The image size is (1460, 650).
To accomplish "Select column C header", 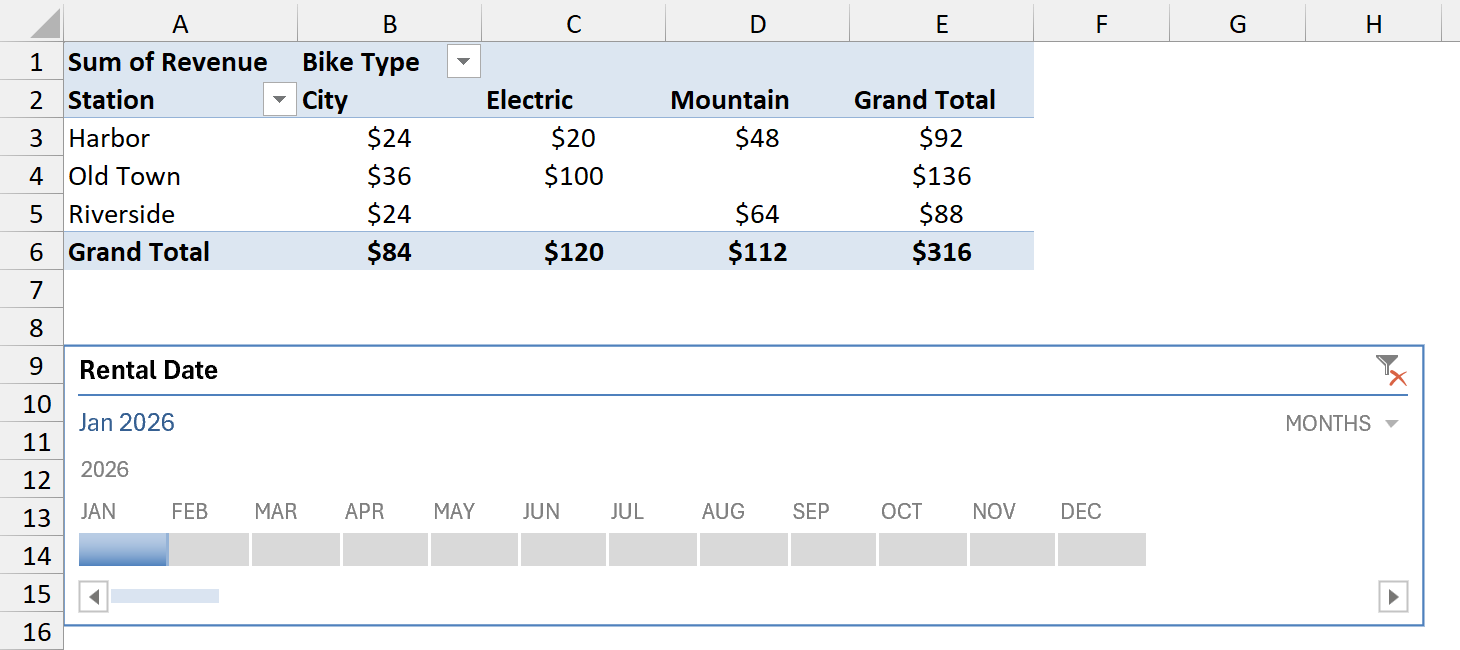I will (574, 24).
